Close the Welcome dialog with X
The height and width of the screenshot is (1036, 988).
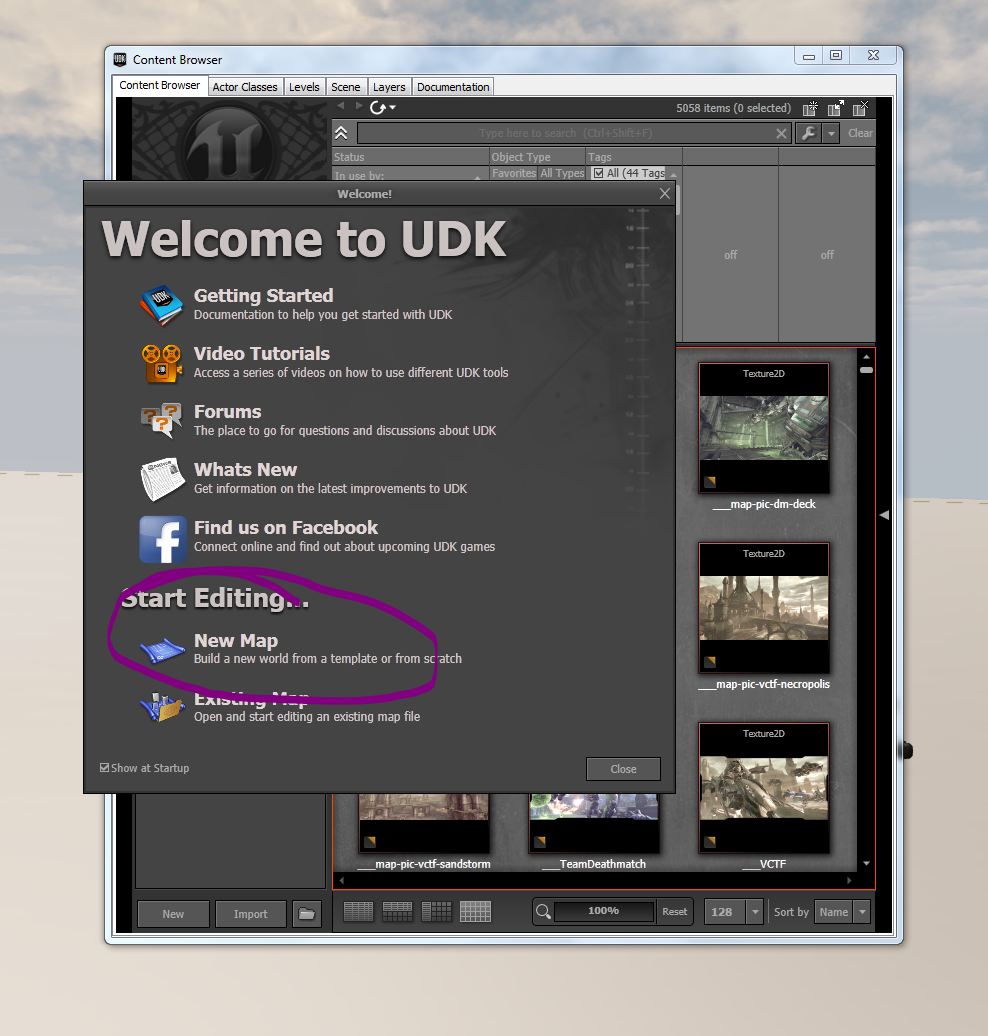pyautogui.click(x=665, y=194)
